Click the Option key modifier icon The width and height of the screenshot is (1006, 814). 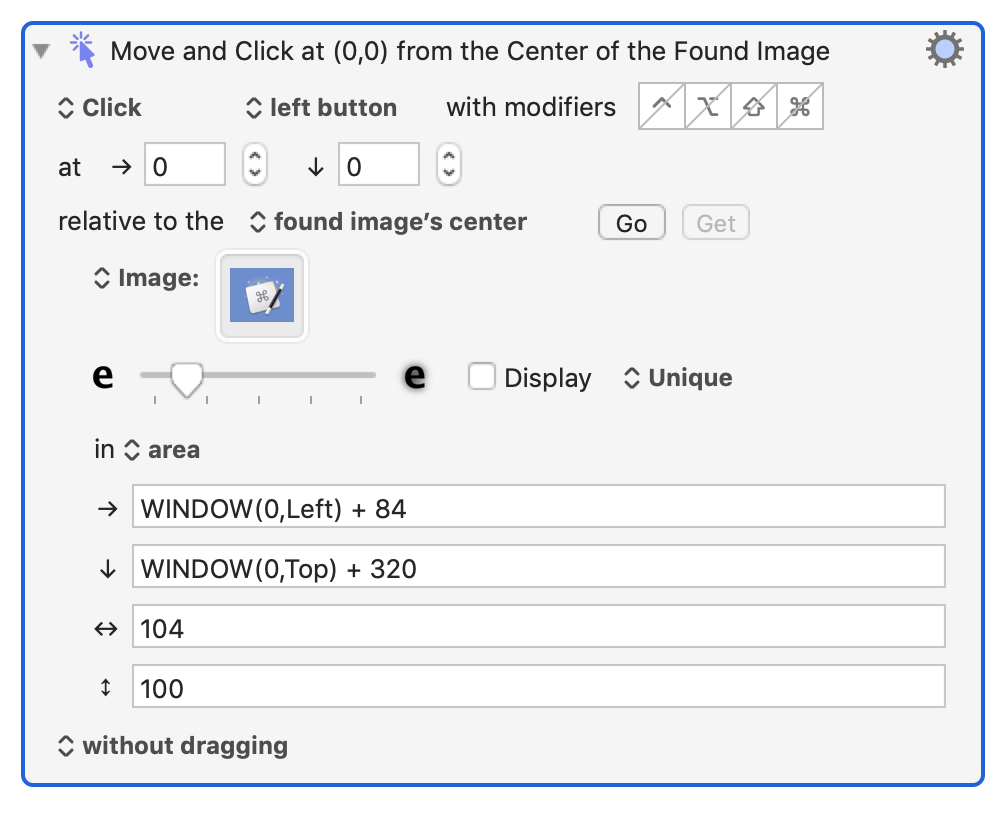coord(706,106)
